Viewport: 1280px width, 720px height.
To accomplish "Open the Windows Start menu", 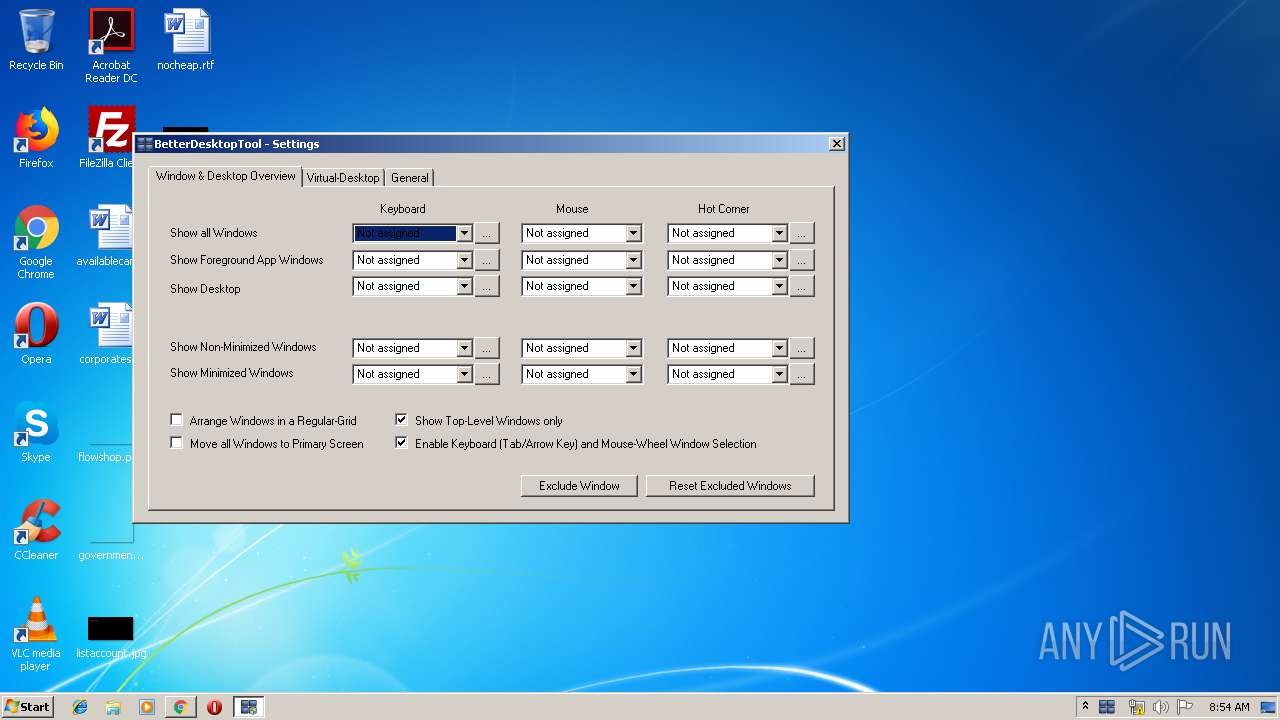I will pyautogui.click(x=28, y=707).
